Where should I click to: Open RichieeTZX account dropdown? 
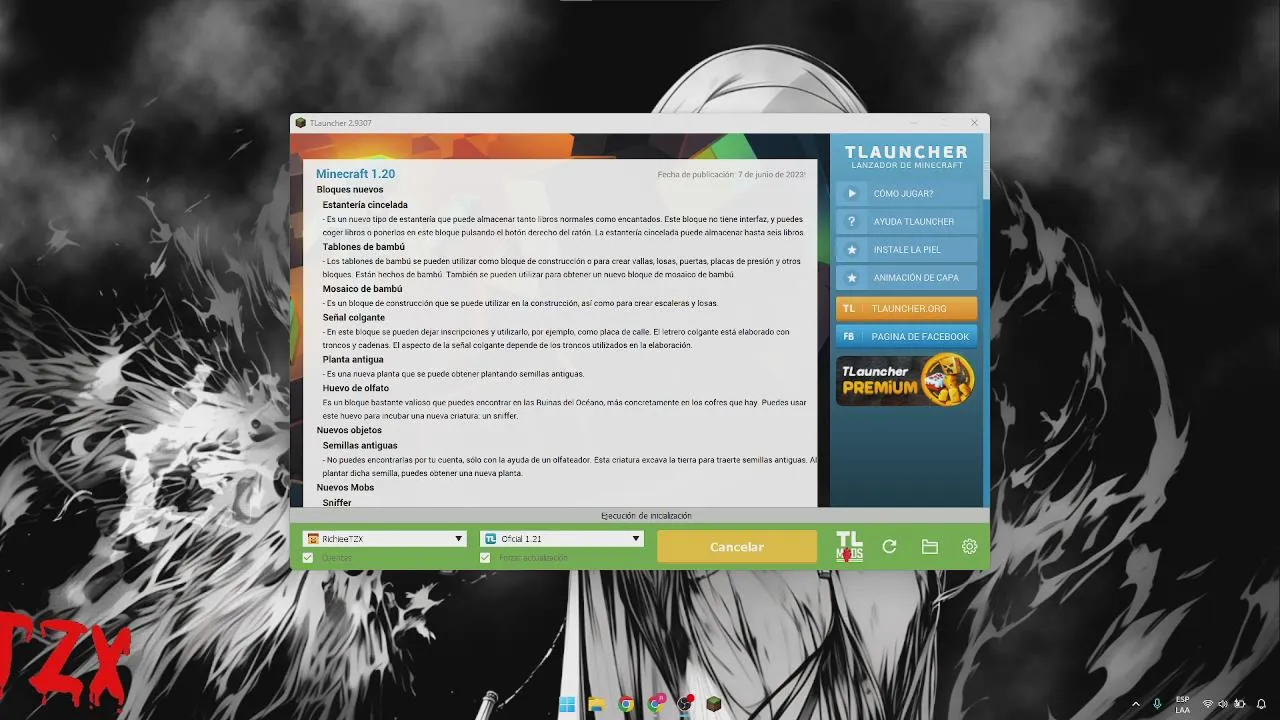click(385, 538)
